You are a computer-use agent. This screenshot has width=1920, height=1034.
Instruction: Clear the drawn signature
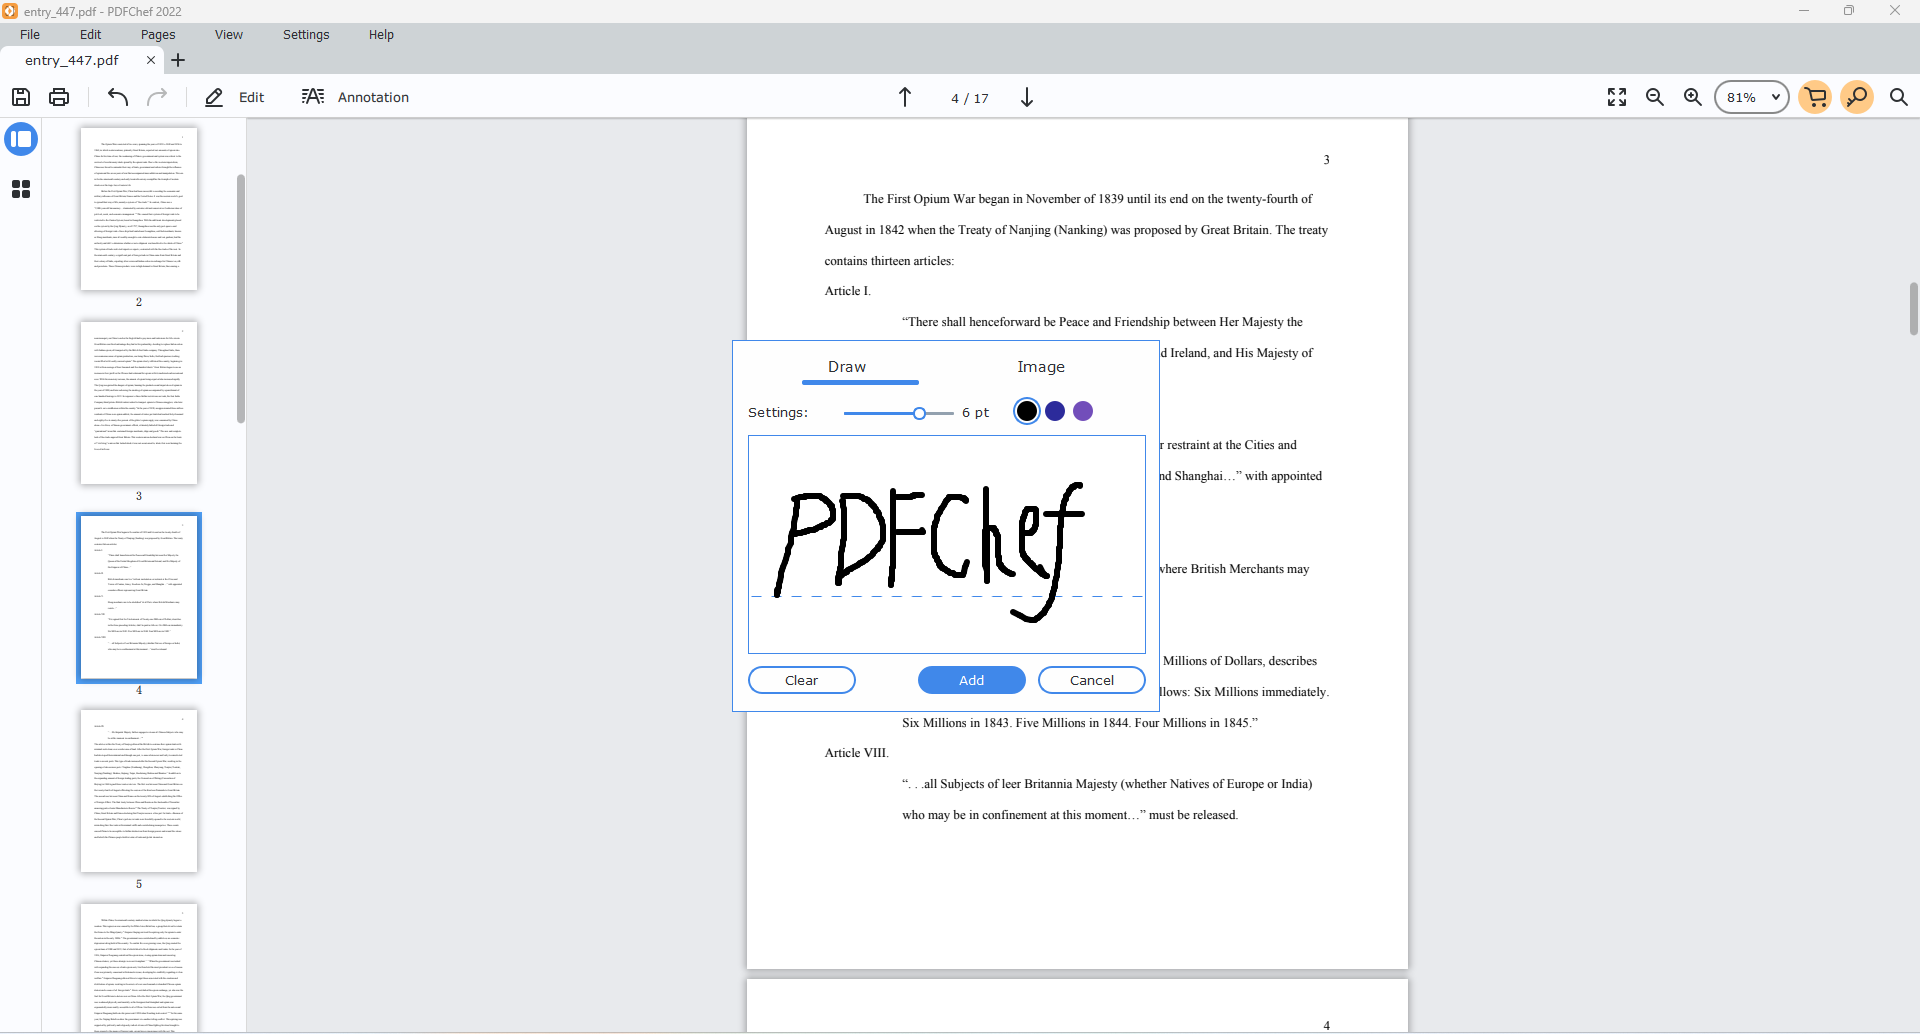(x=802, y=680)
